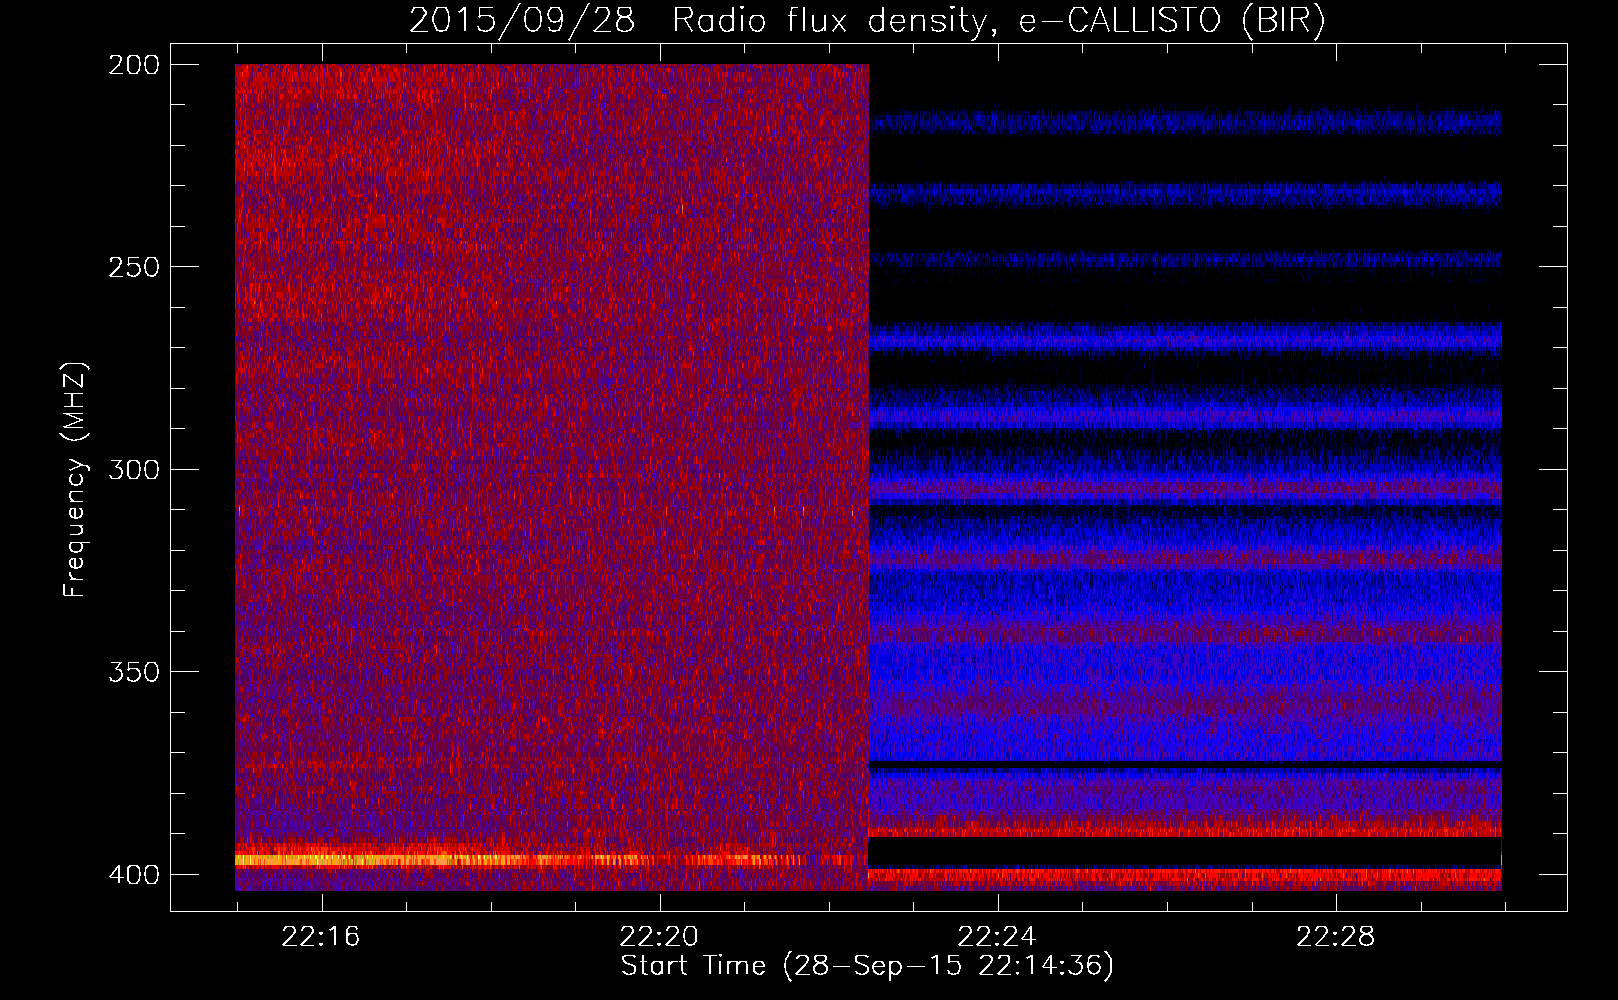Click the 'Start Time (28-Sep-15 22:14:36)' label
Image resolution: width=1618 pixels, height=1000 pixels.
point(867,966)
